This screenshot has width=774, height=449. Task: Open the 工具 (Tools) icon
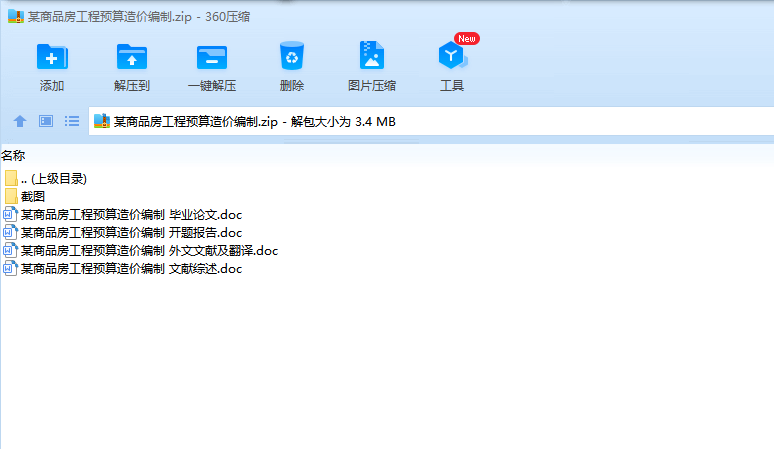pyautogui.click(x=452, y=55)
